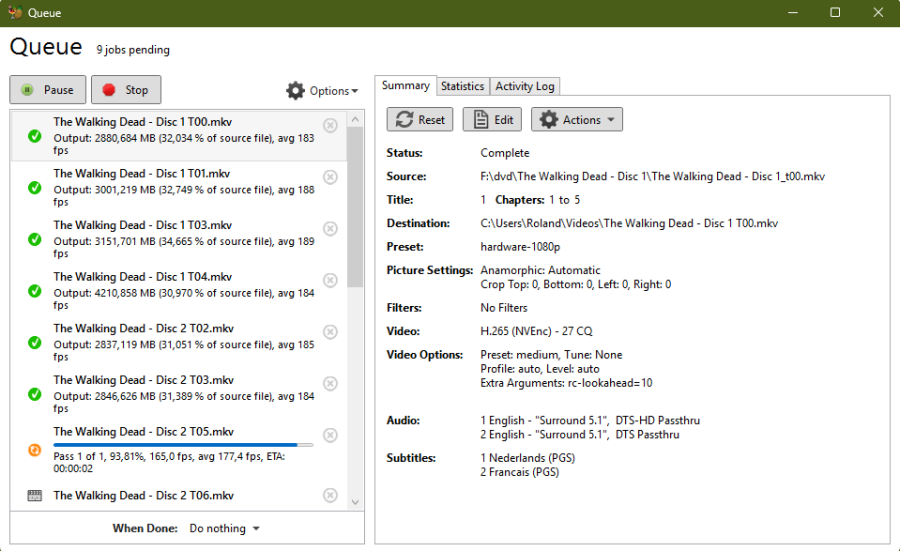
Task: Switch to the Statistics tab
Action: tap(462, 86)
